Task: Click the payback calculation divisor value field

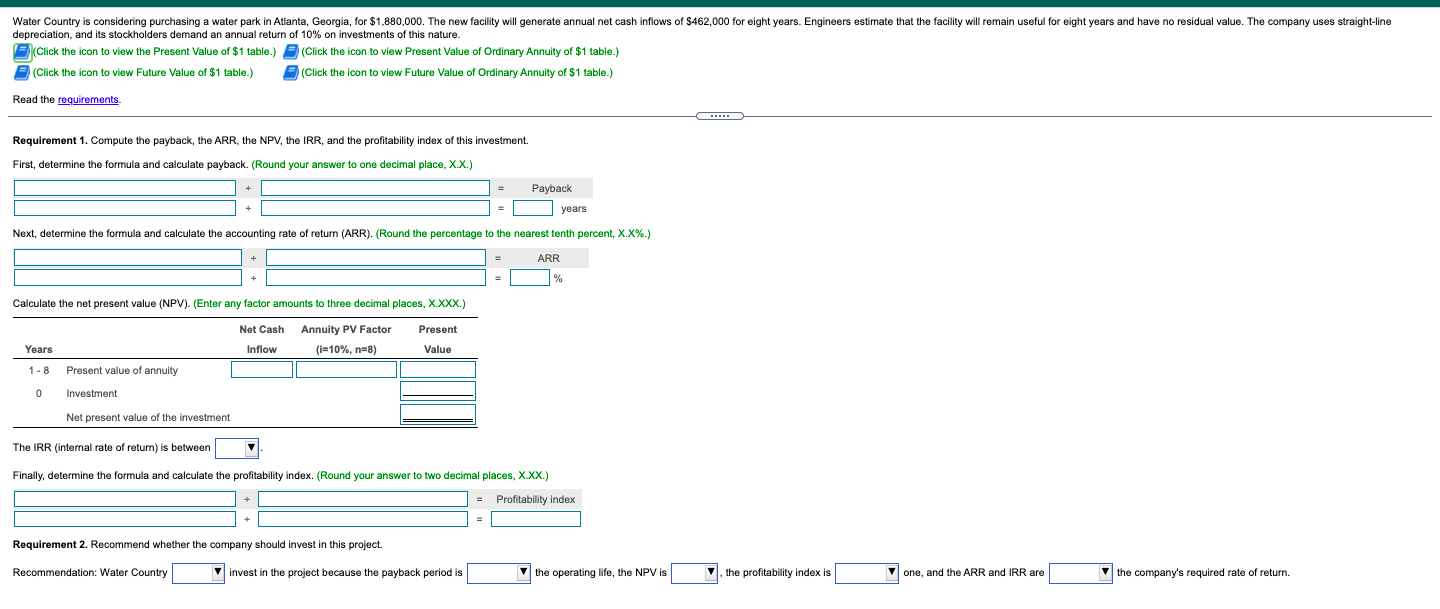Action: click(376, 208)
